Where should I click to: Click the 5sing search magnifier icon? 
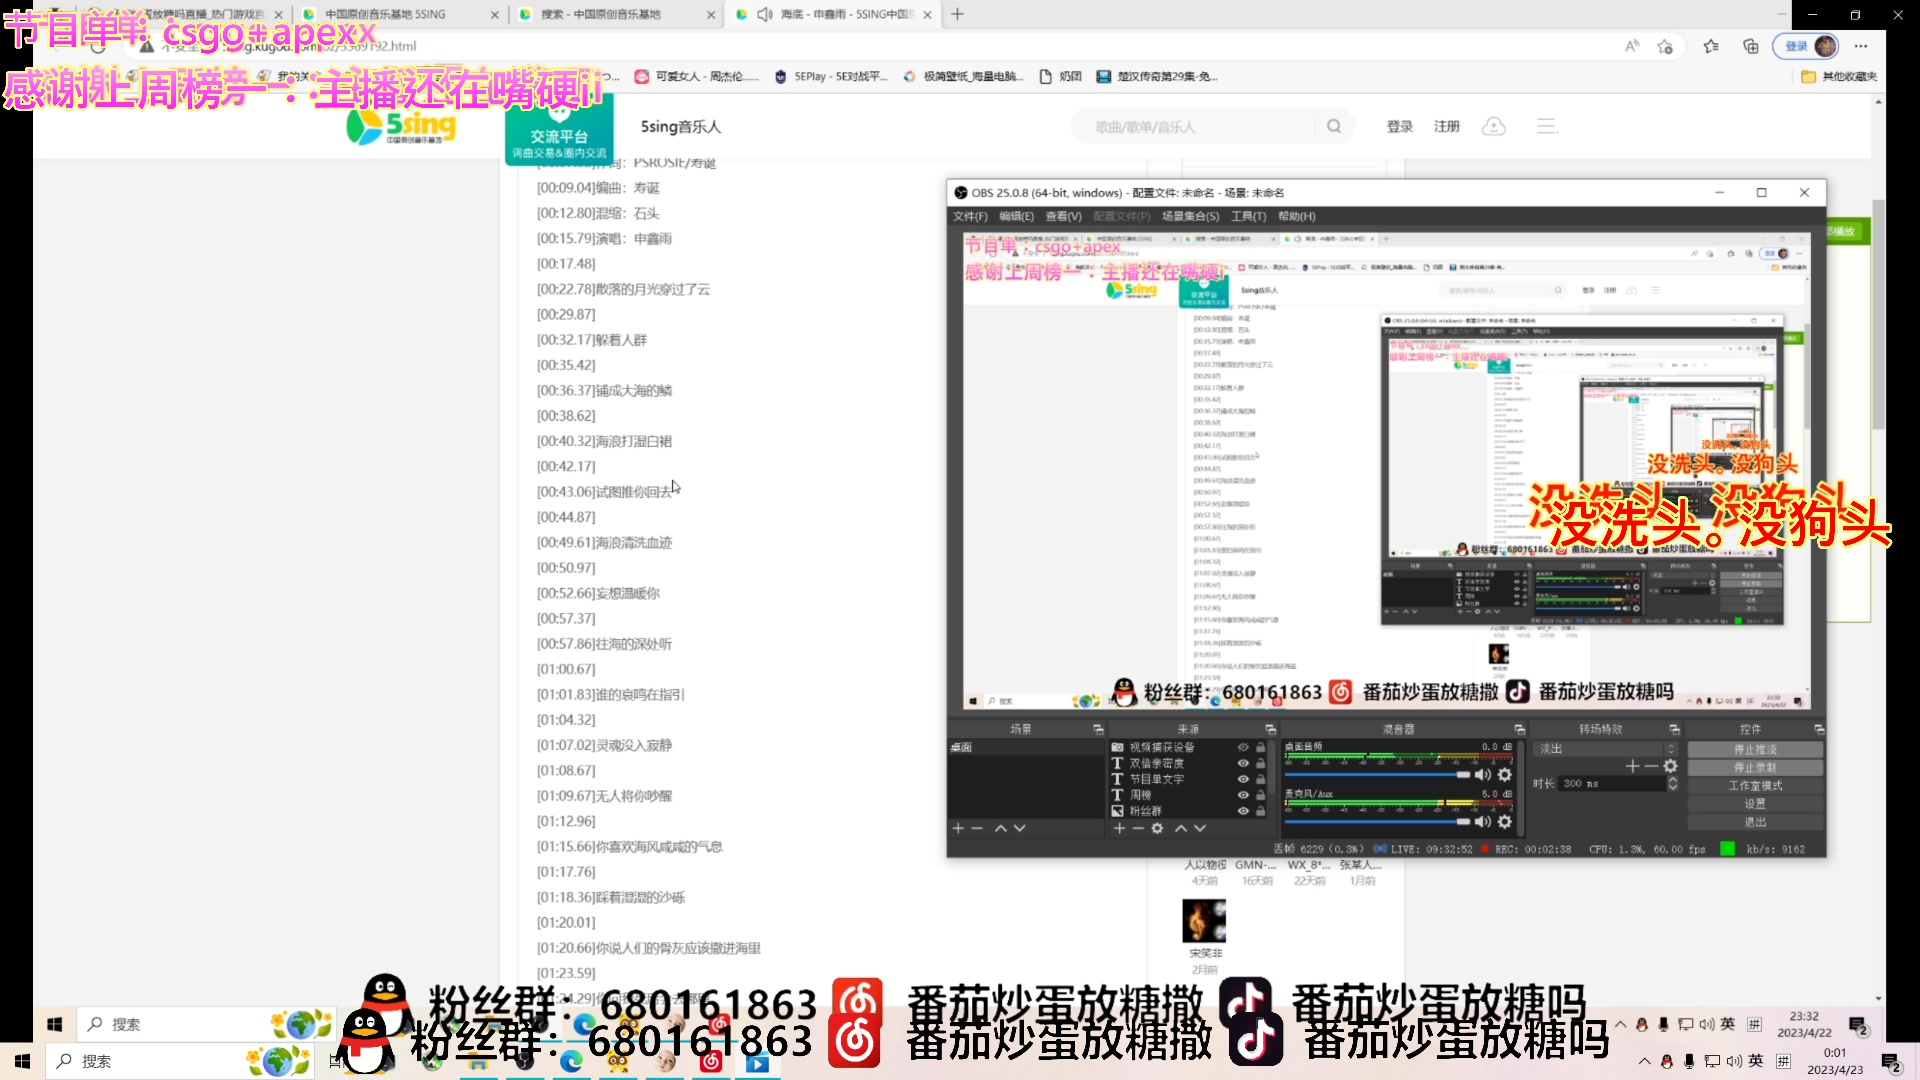(1334, 126)
